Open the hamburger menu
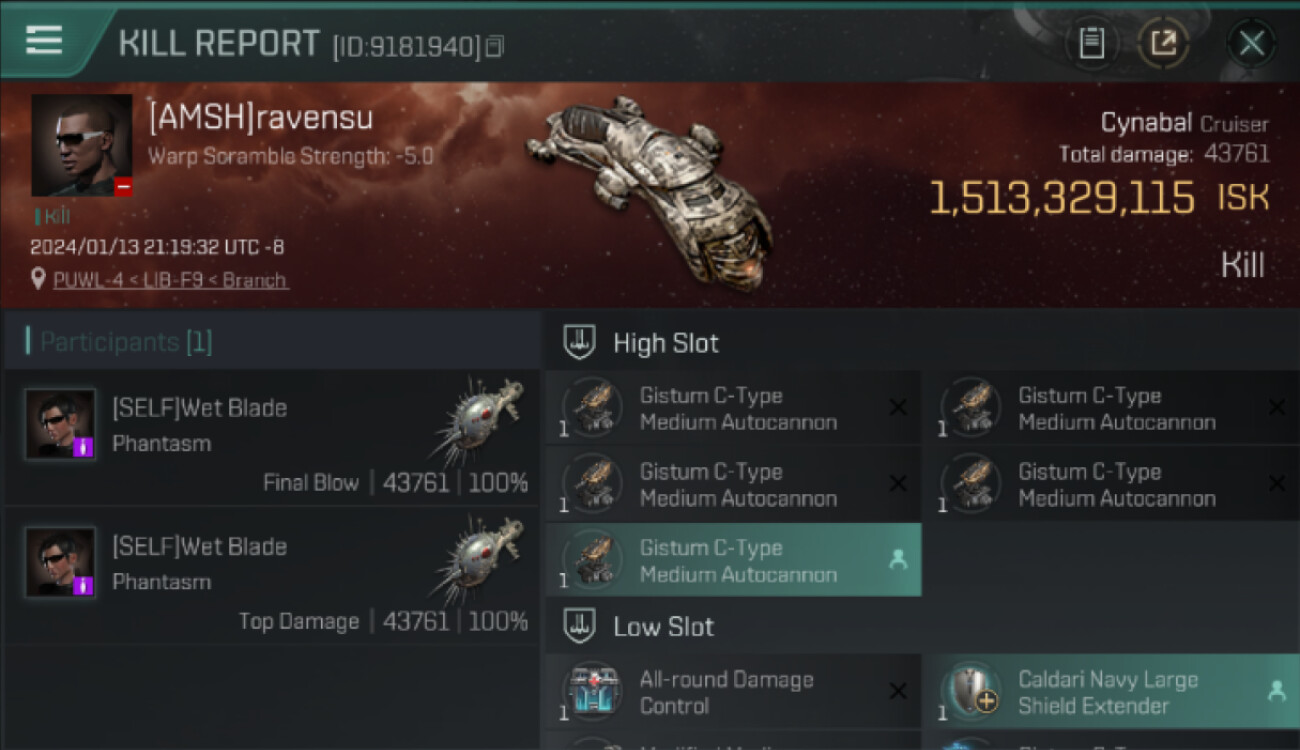This screenshot has height=750, width=1300. pos(45,40)
